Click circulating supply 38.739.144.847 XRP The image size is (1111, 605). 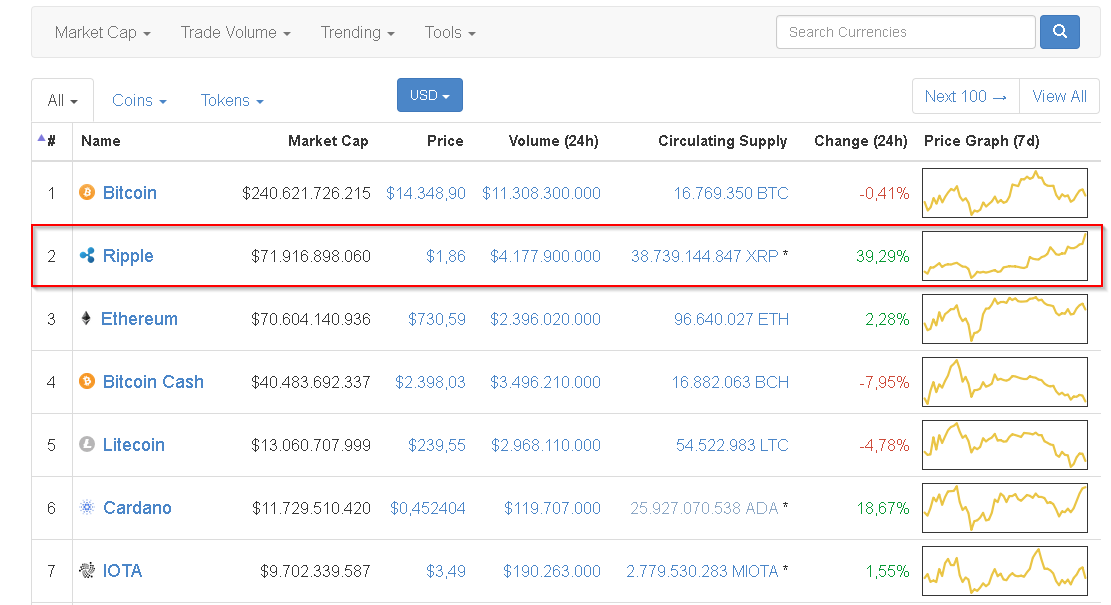(x=705, y=256)
